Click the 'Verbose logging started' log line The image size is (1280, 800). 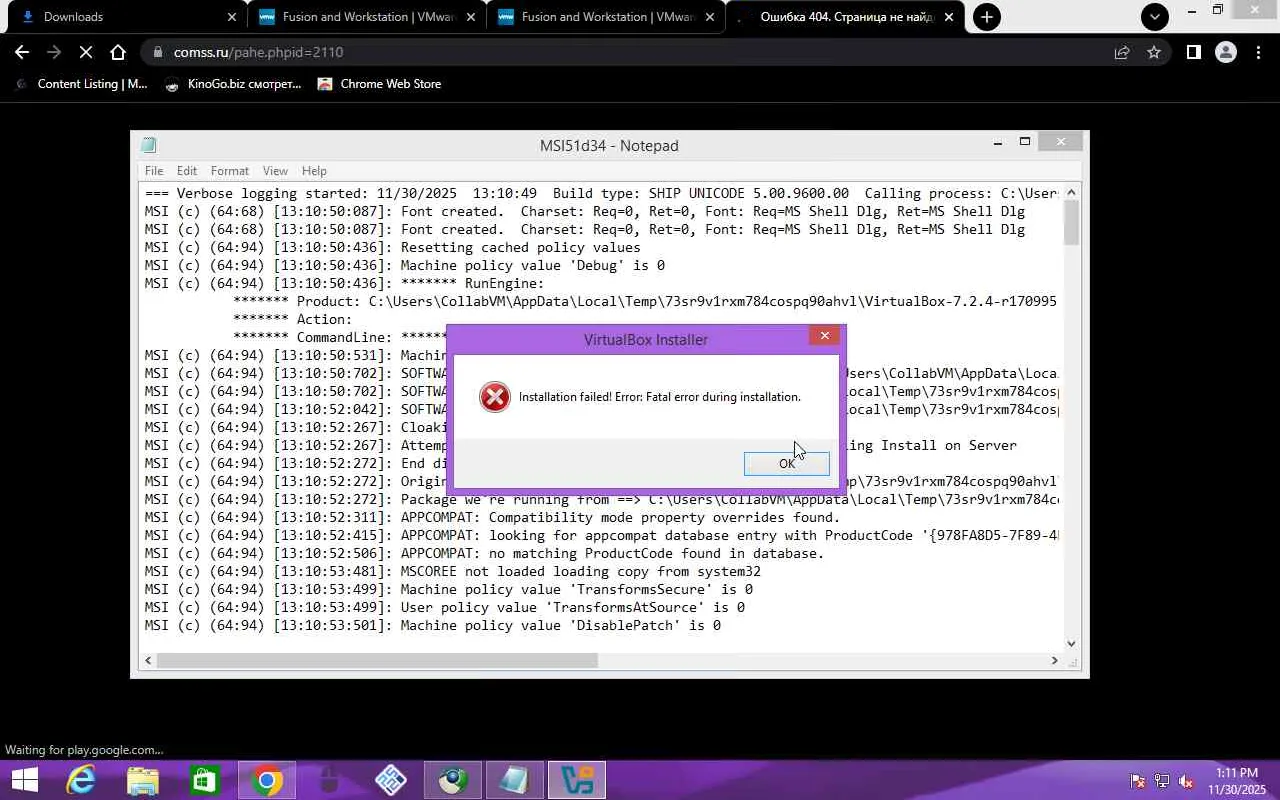point(601,193)
